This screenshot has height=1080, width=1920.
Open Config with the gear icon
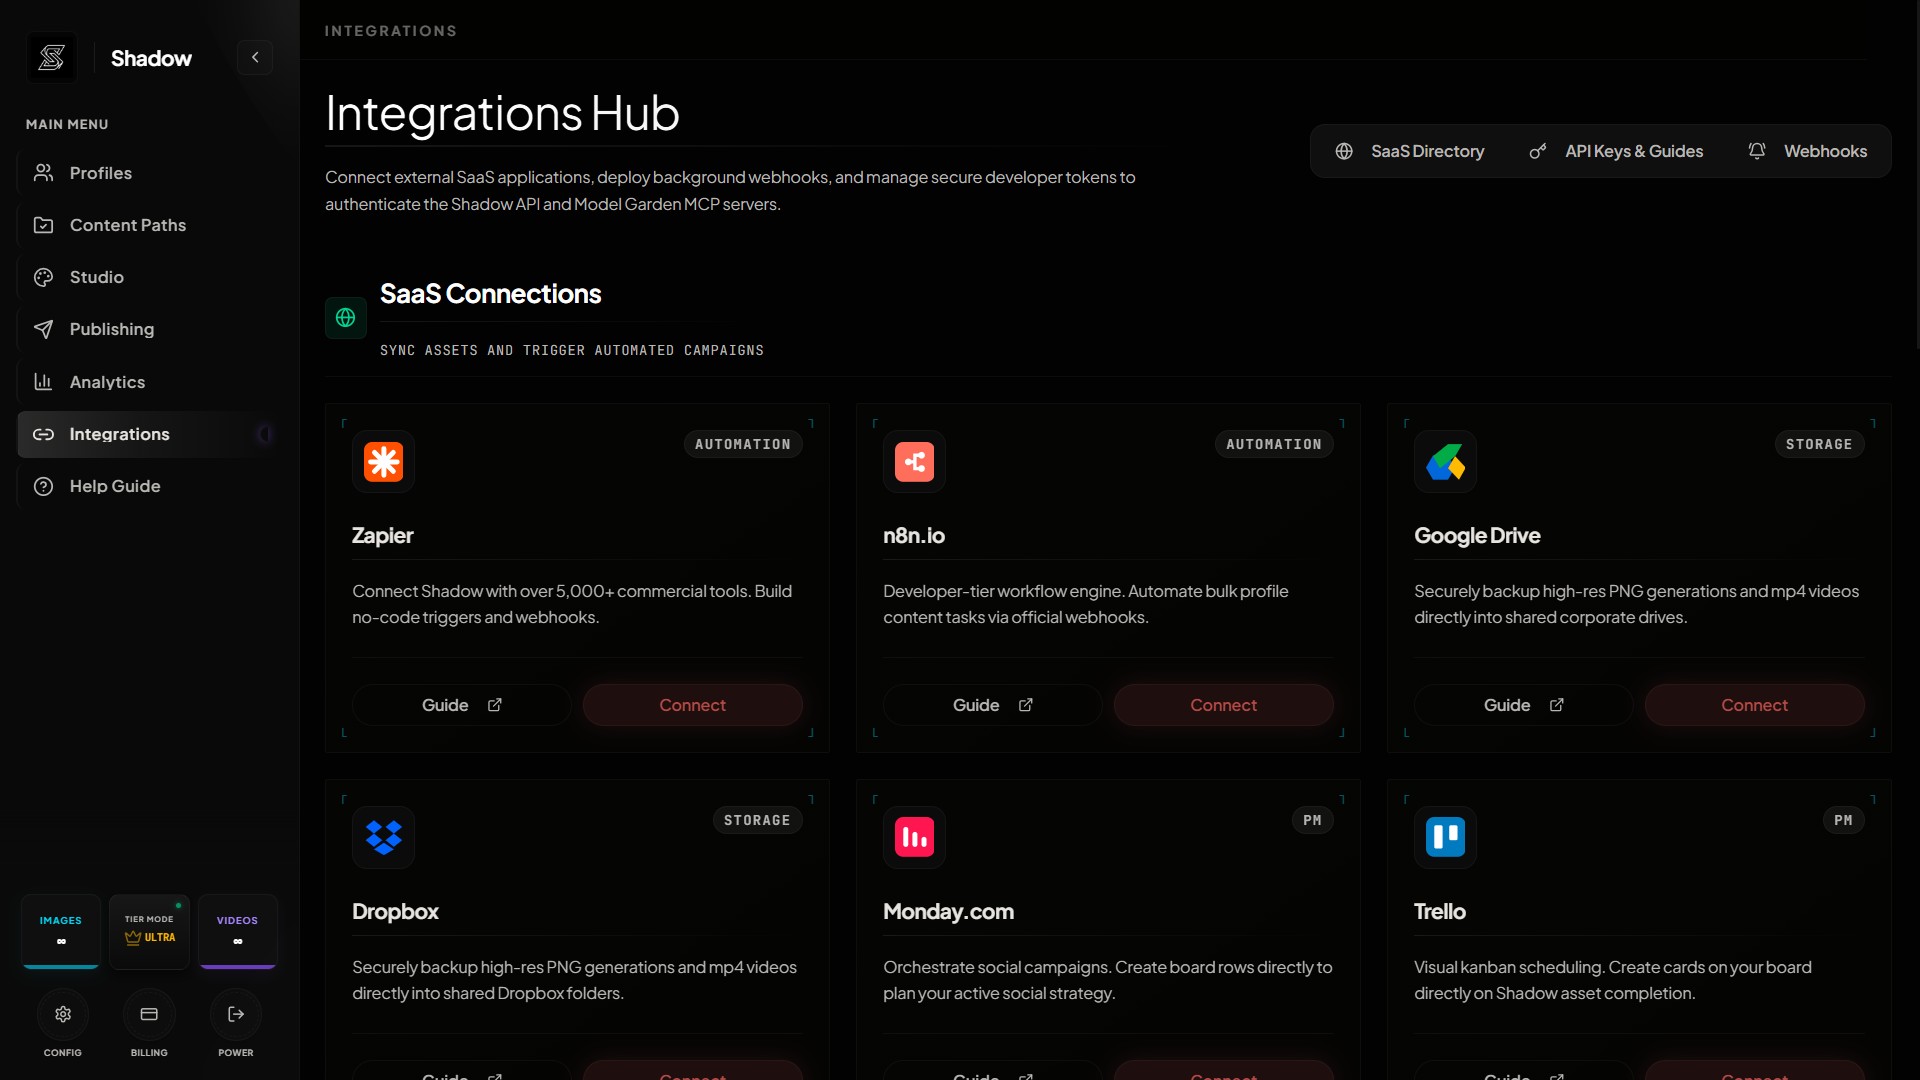[63, 1015]
